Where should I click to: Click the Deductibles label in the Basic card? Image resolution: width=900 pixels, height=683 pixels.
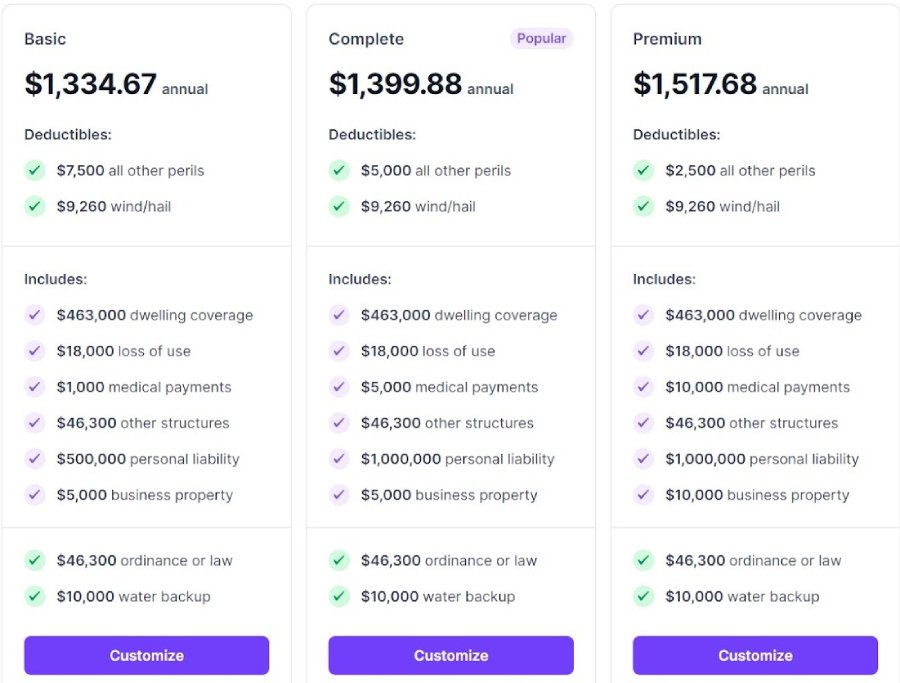(x=61, y=134)
